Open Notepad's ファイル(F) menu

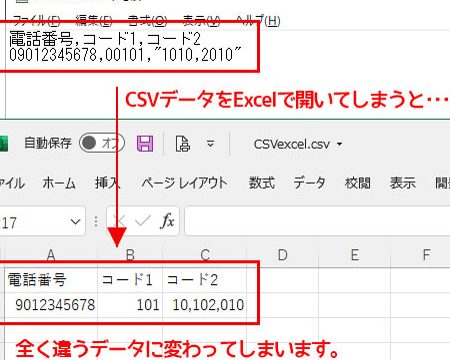[x=37, y=21]
